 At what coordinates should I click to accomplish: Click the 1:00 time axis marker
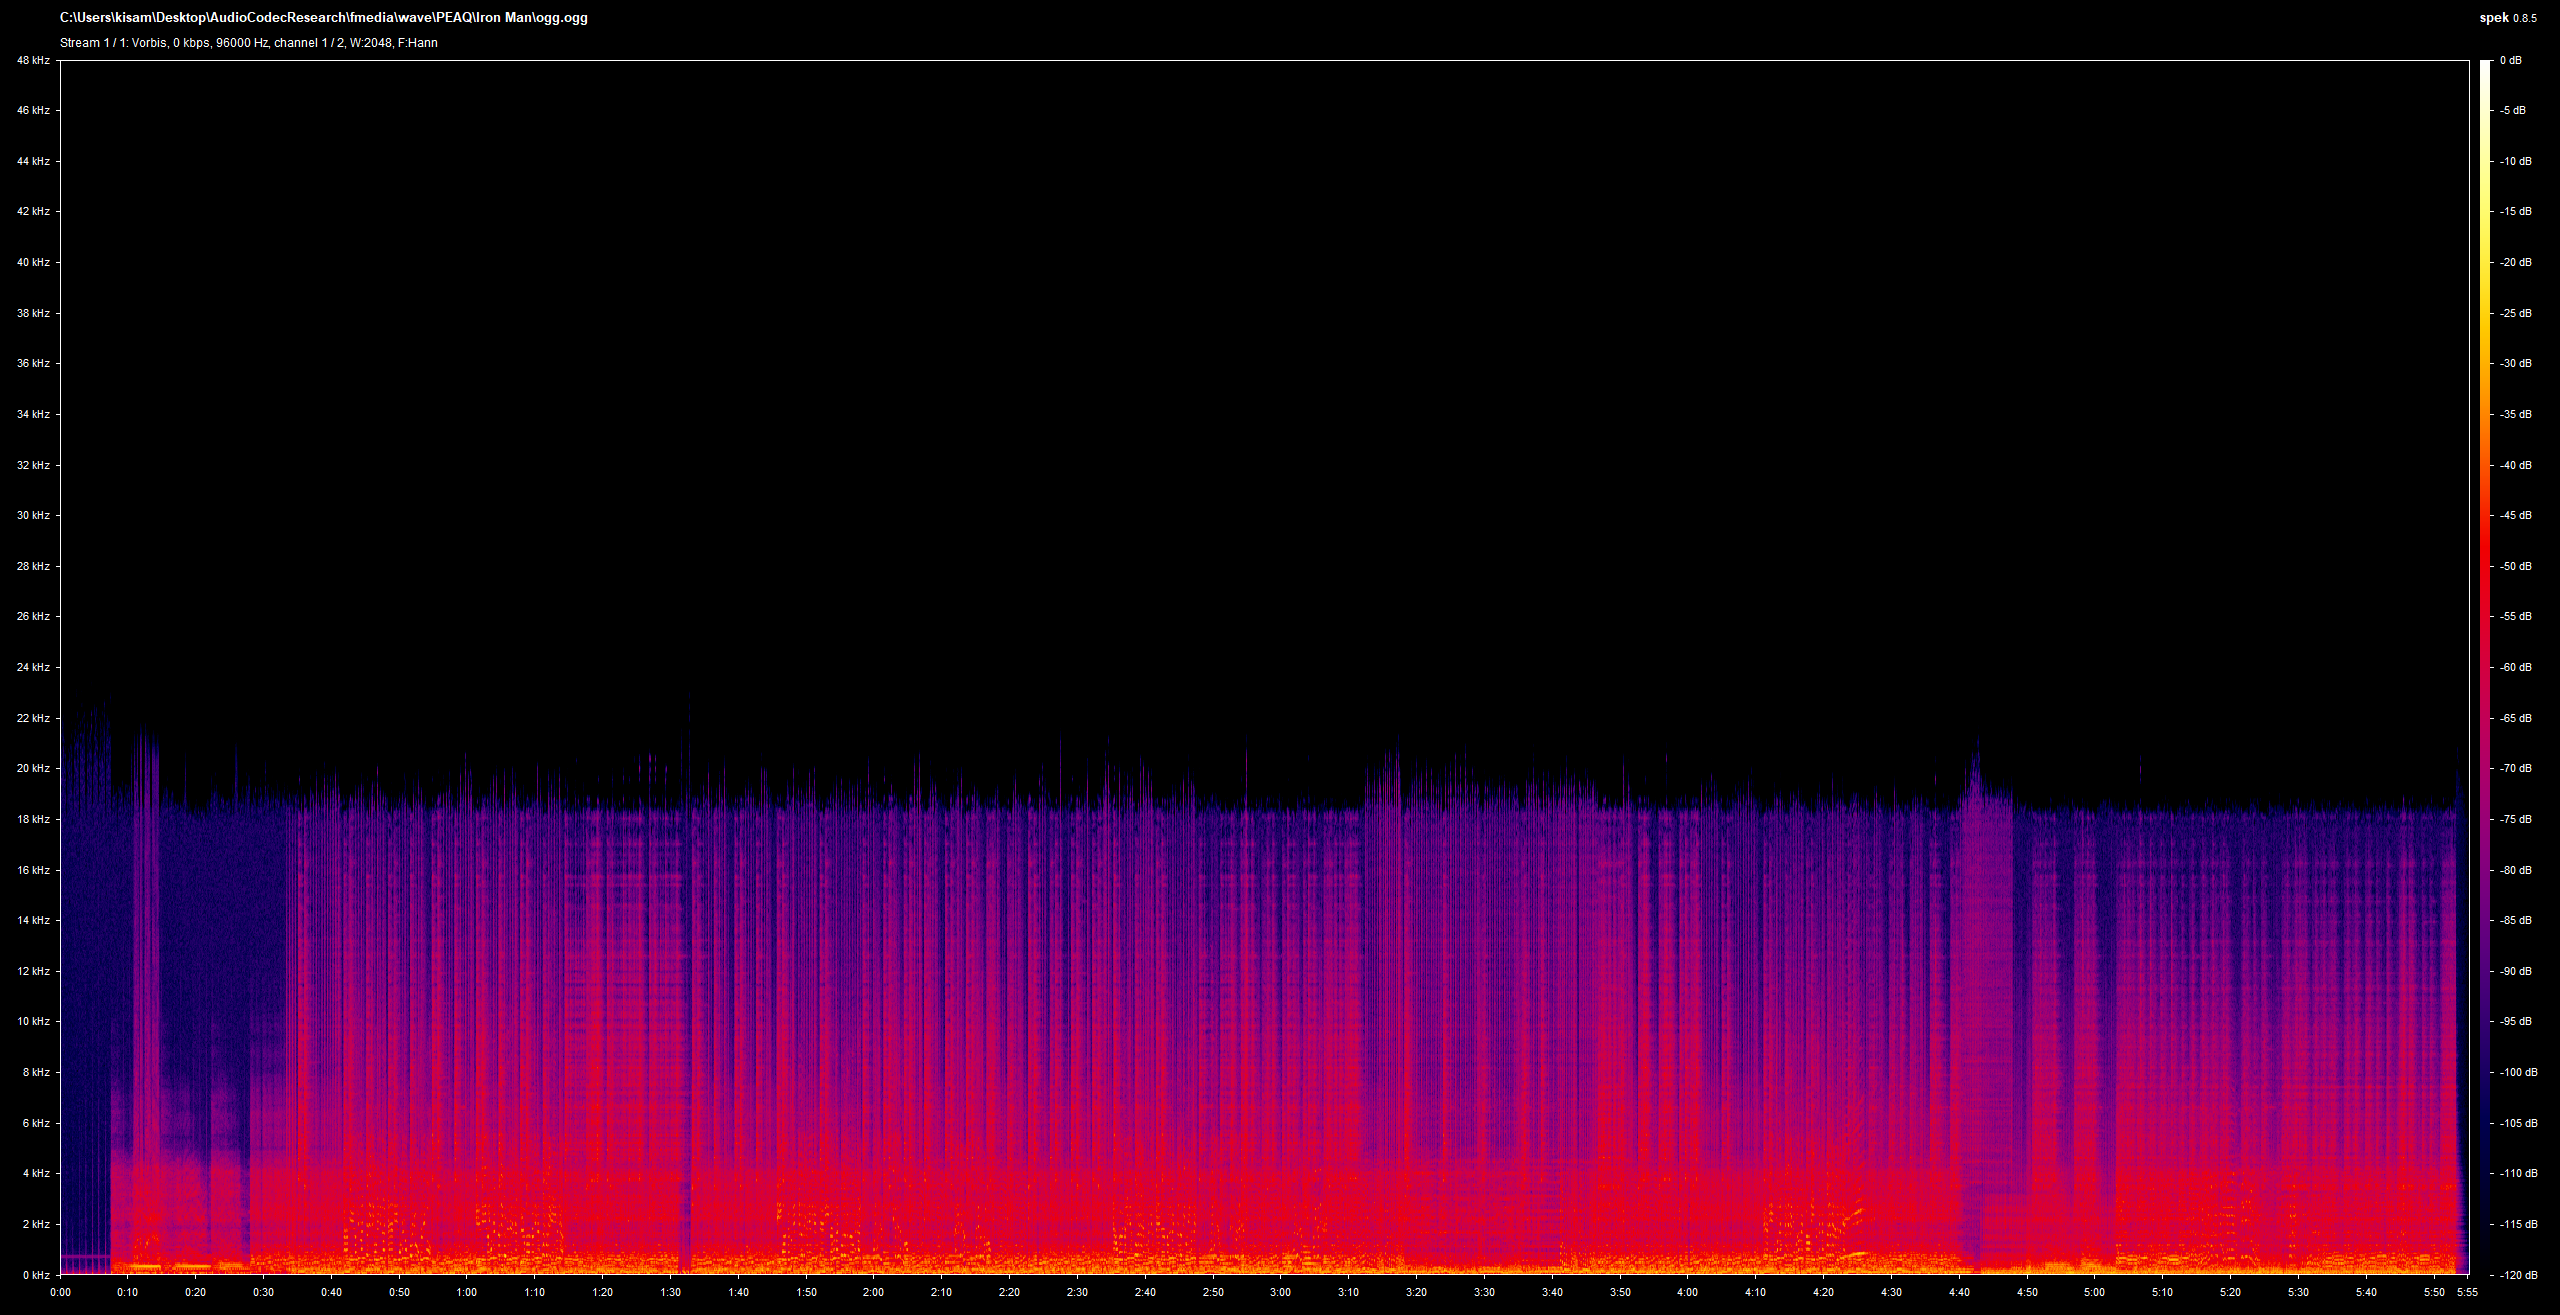point(466,1292)
